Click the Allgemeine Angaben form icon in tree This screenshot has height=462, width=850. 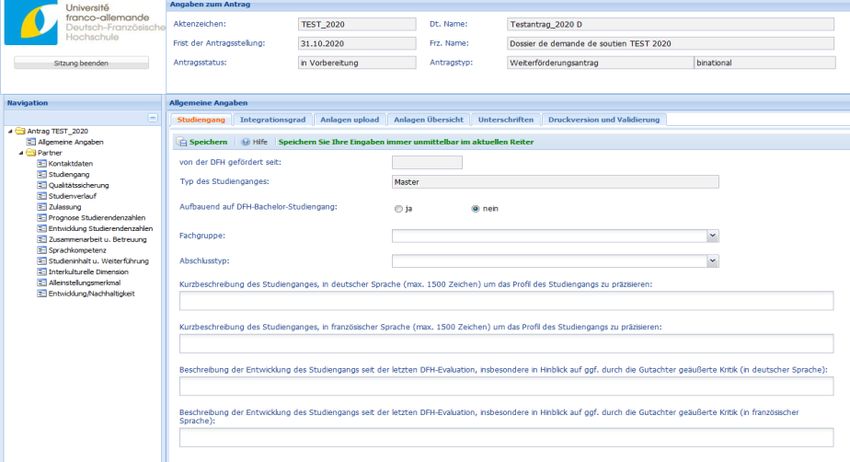[30, 142]
